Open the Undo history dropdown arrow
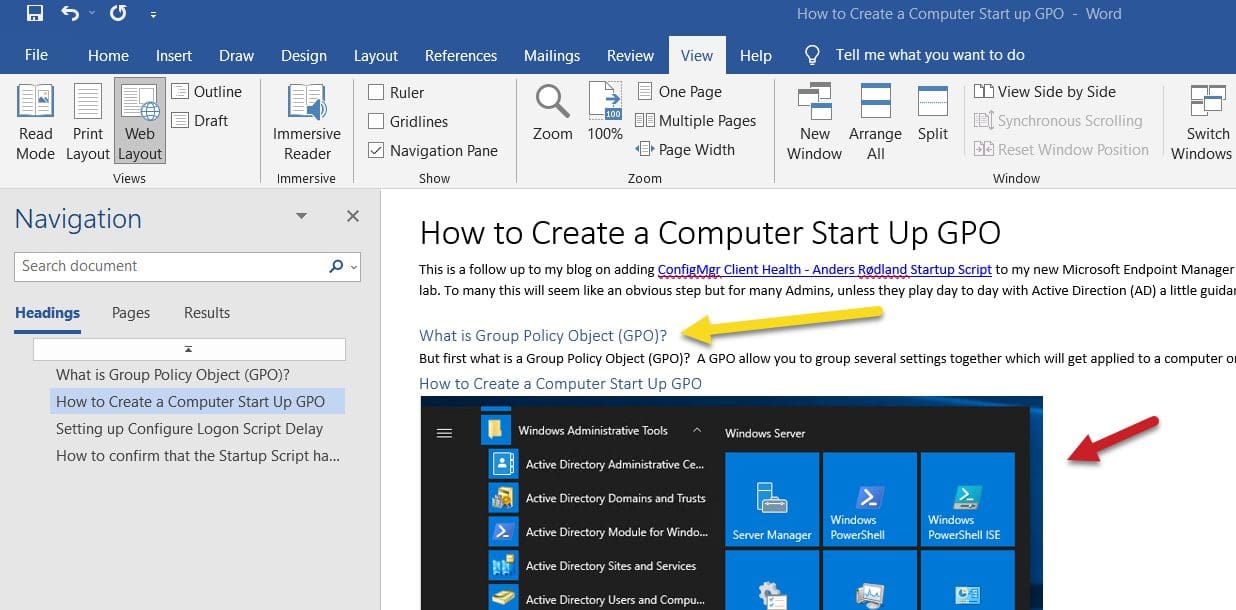The height and width of the screenshot is (610, 1236). point(93,14)
